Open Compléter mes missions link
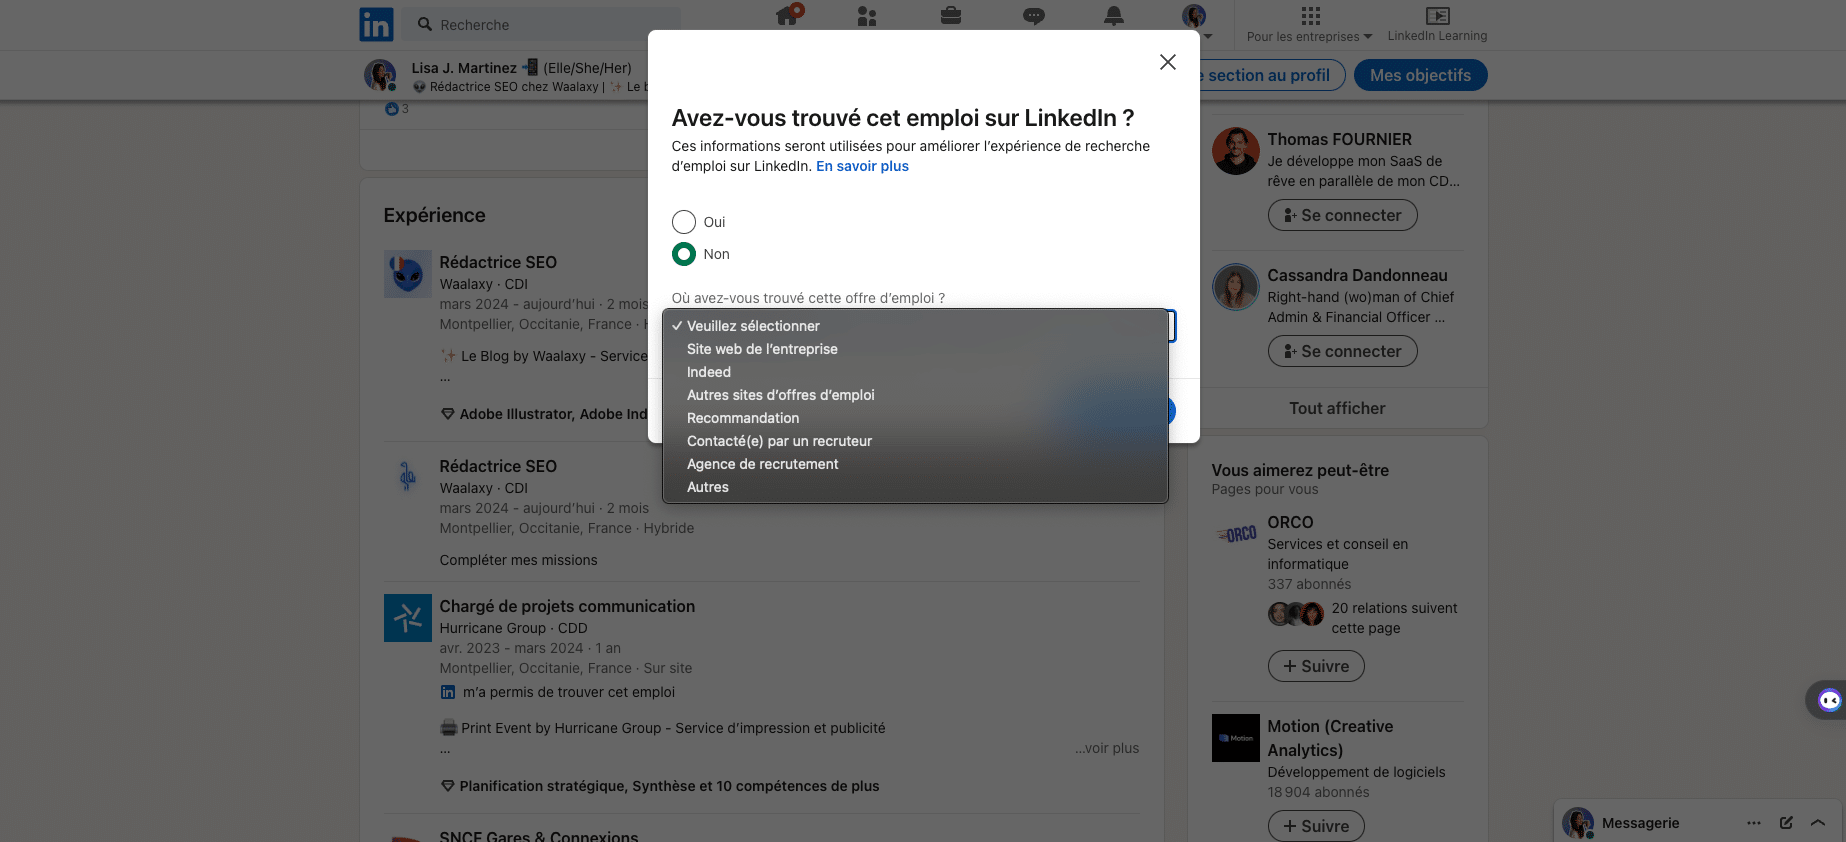 point(518,560)
